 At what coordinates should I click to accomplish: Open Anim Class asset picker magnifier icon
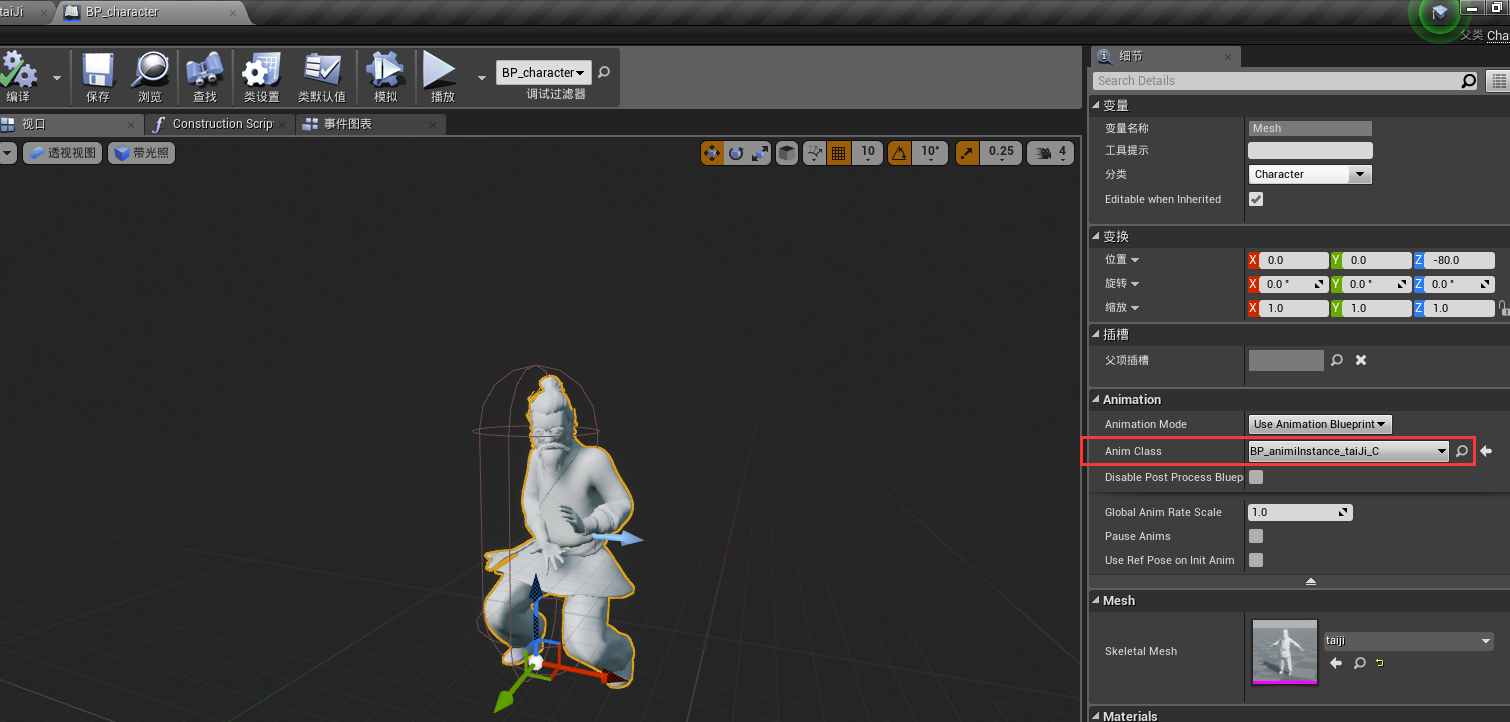[1461, 451]
